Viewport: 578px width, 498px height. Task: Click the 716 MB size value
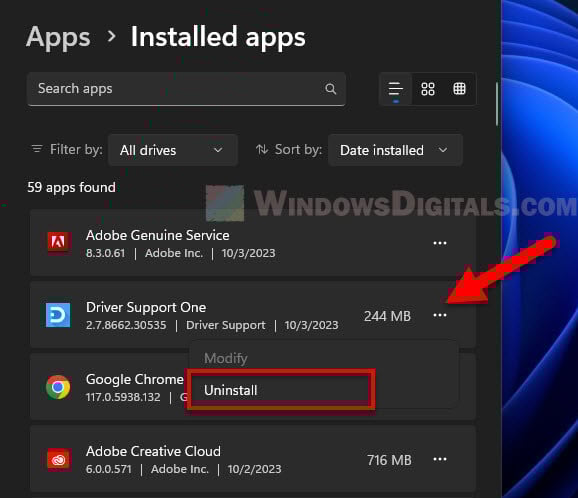point(389,460)
